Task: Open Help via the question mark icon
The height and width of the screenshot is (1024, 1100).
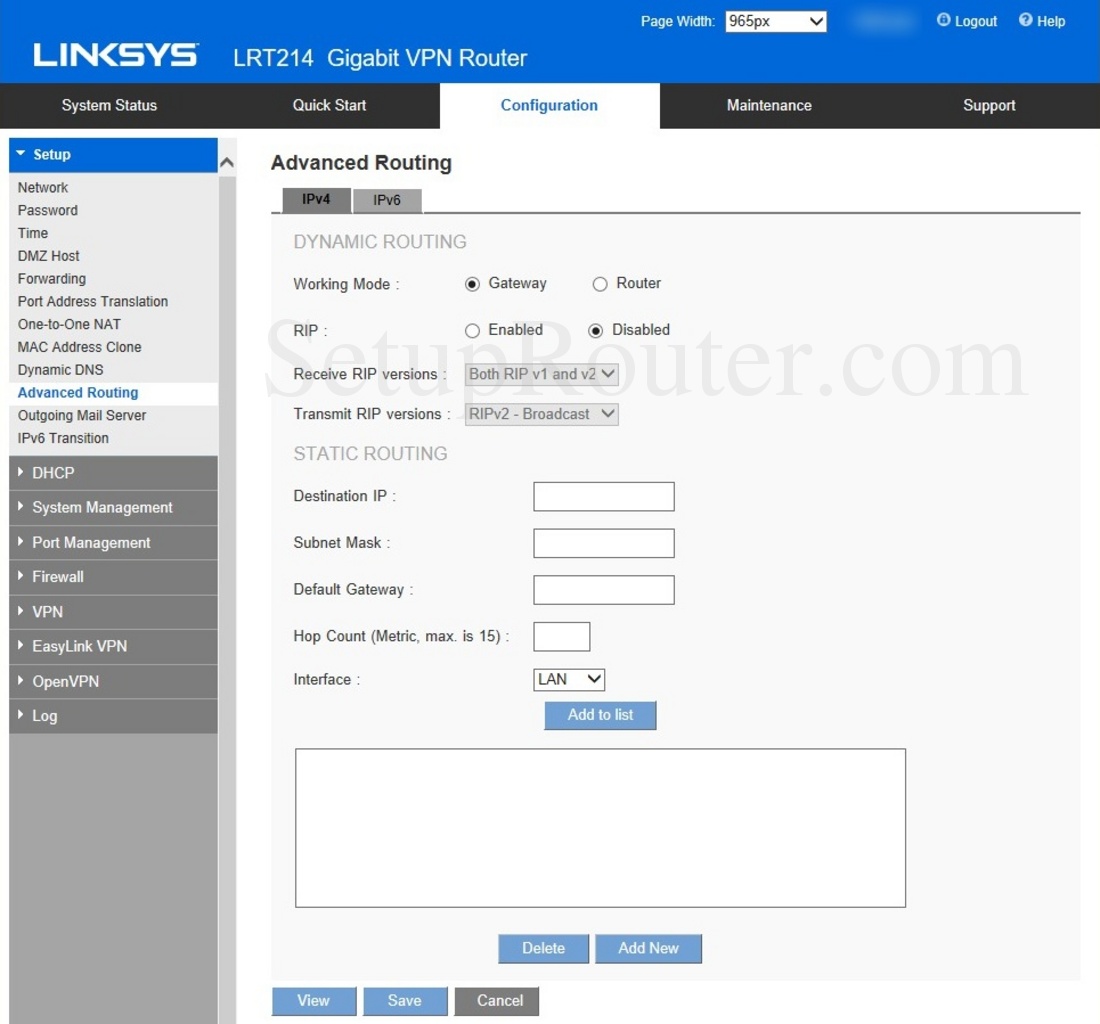Action: pyautogui.click(x=1026, y=20)
